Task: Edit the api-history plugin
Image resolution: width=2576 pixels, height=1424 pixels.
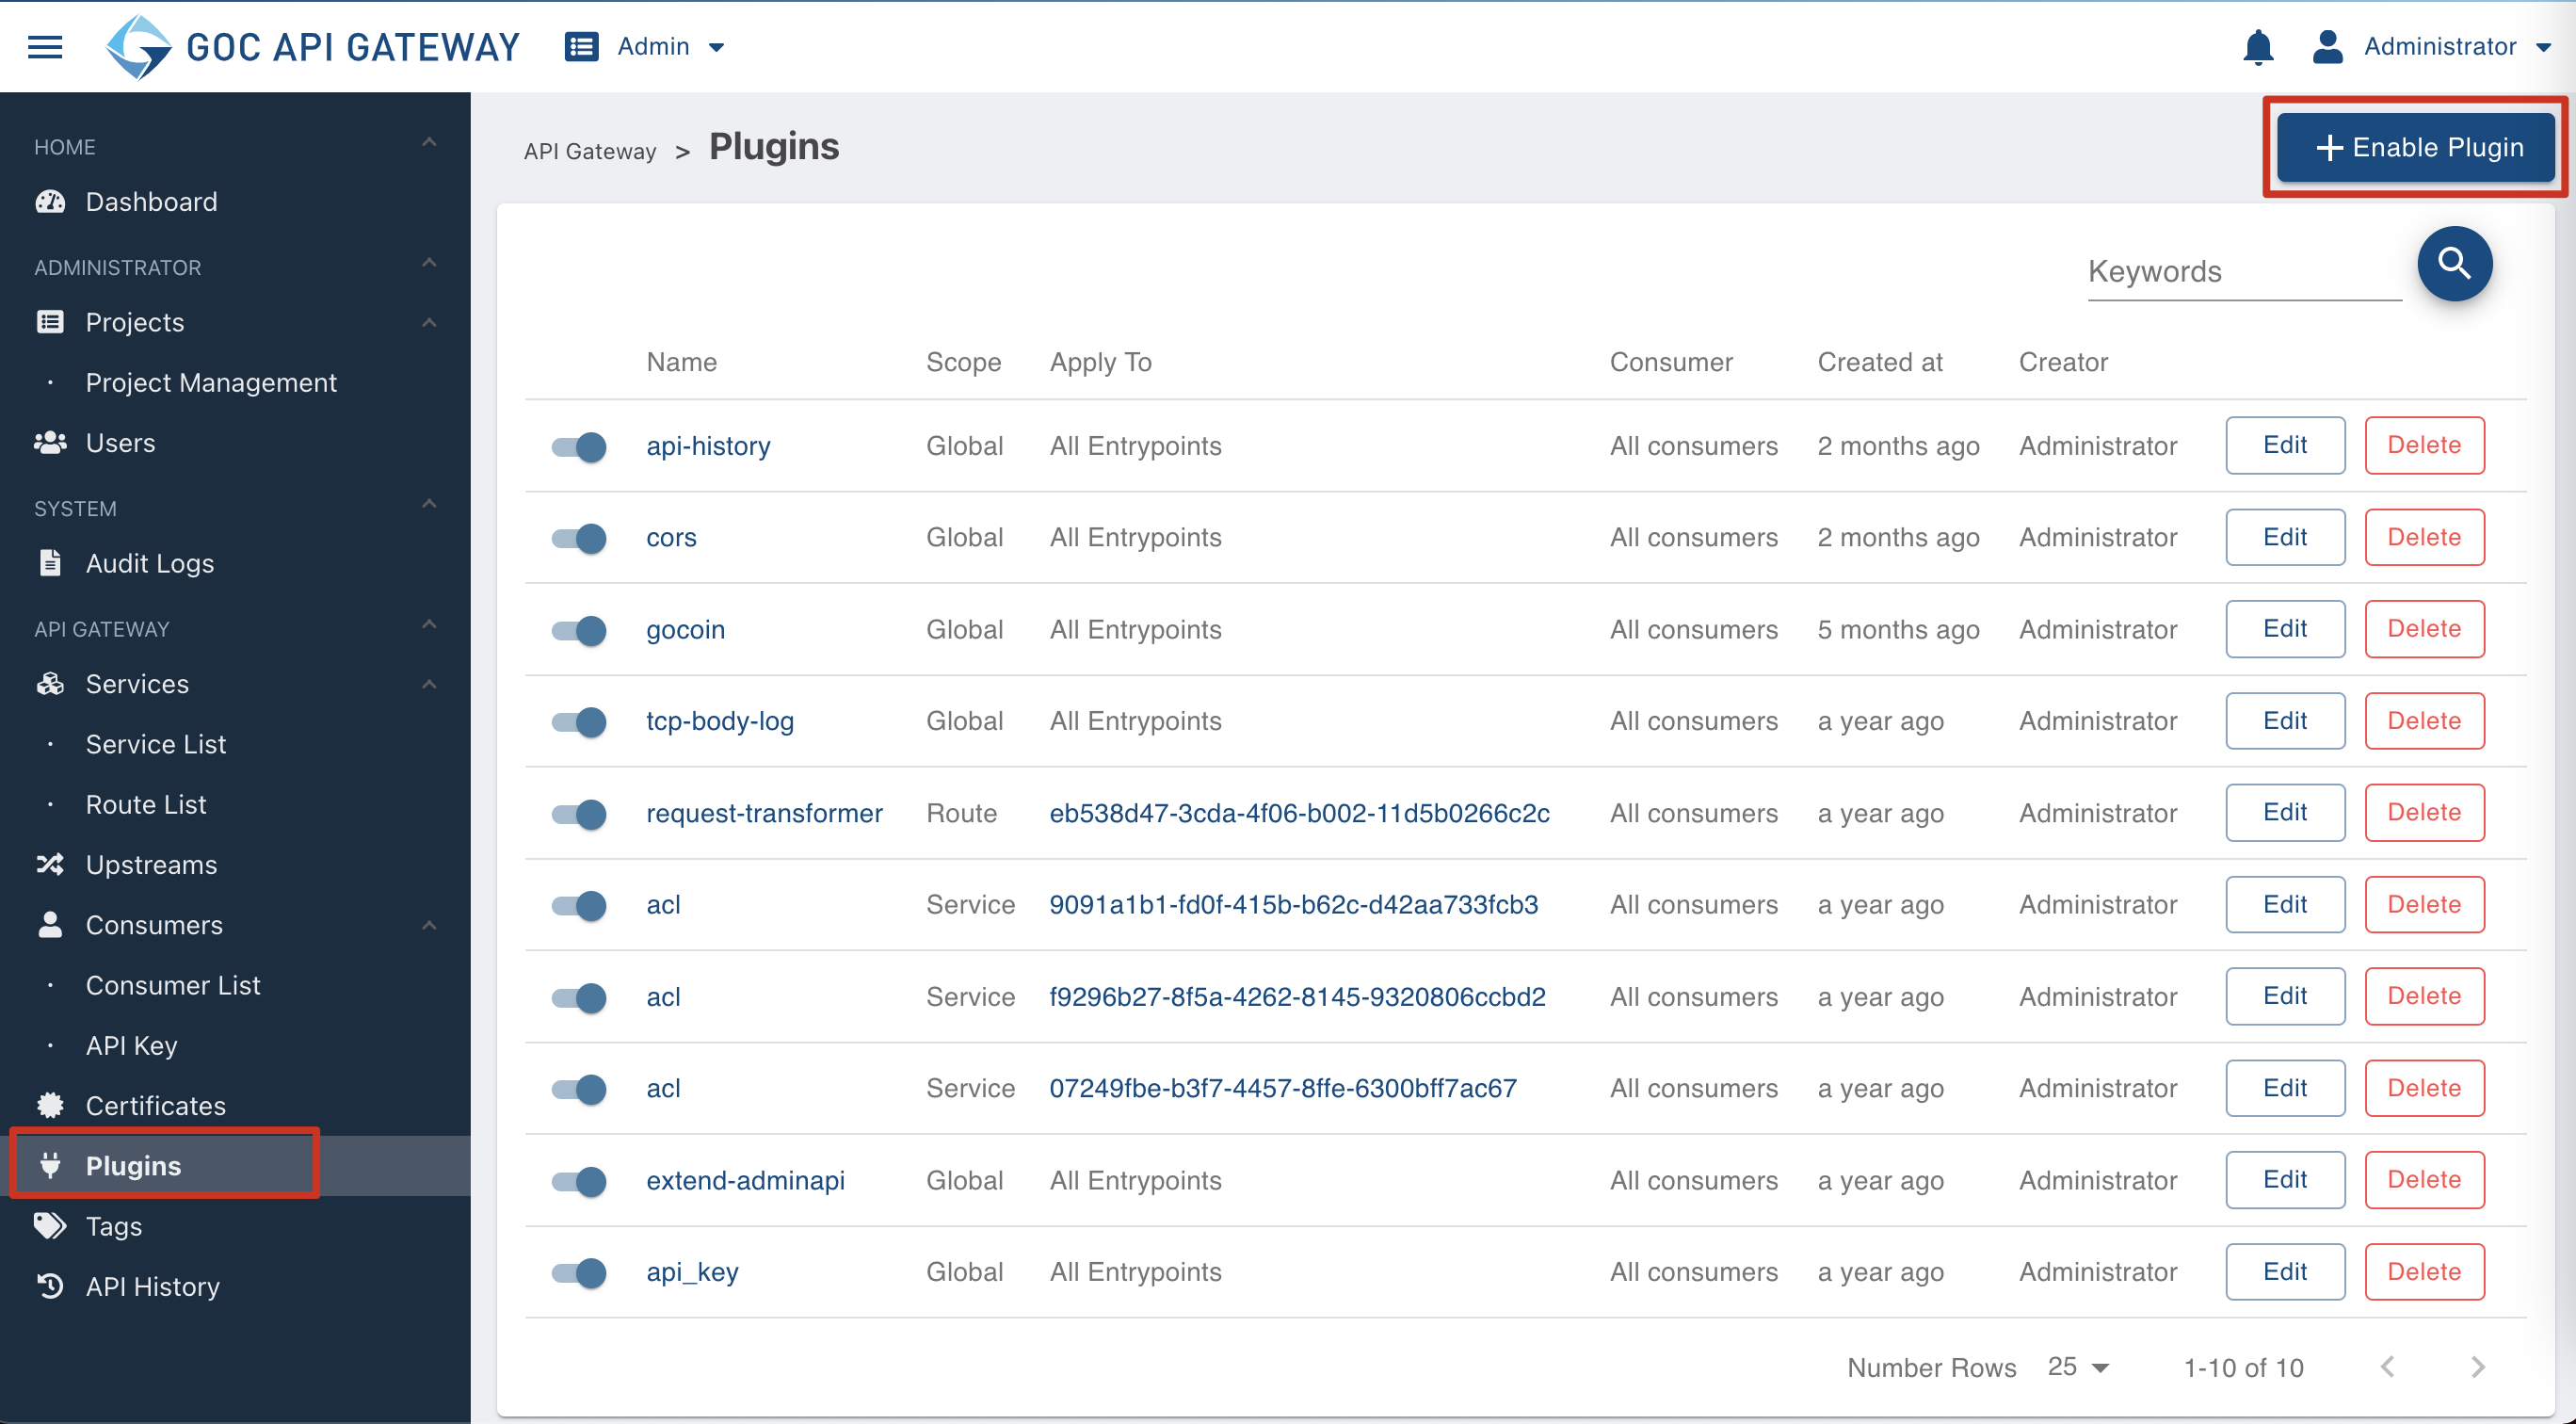Action: (2285, 445)
